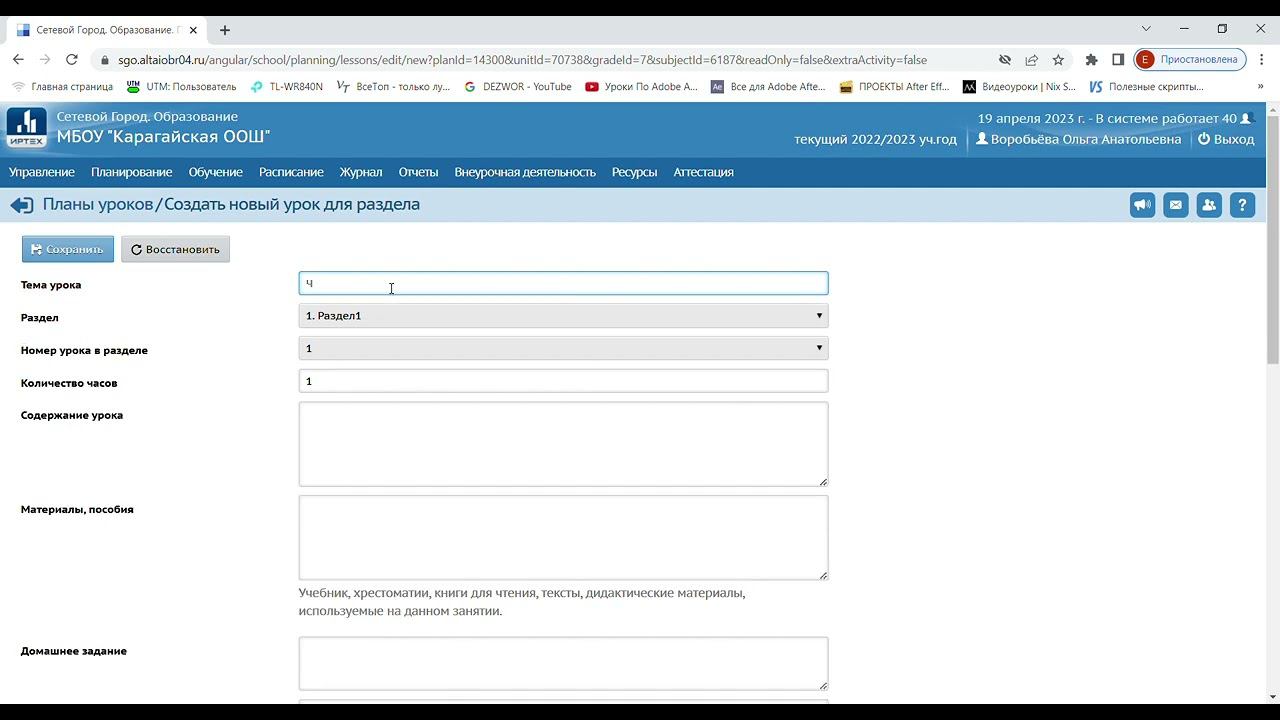This screenshot has width=1280, height=720.
Task: Click the users contacts icon
Action: [x=1209, y=205]
